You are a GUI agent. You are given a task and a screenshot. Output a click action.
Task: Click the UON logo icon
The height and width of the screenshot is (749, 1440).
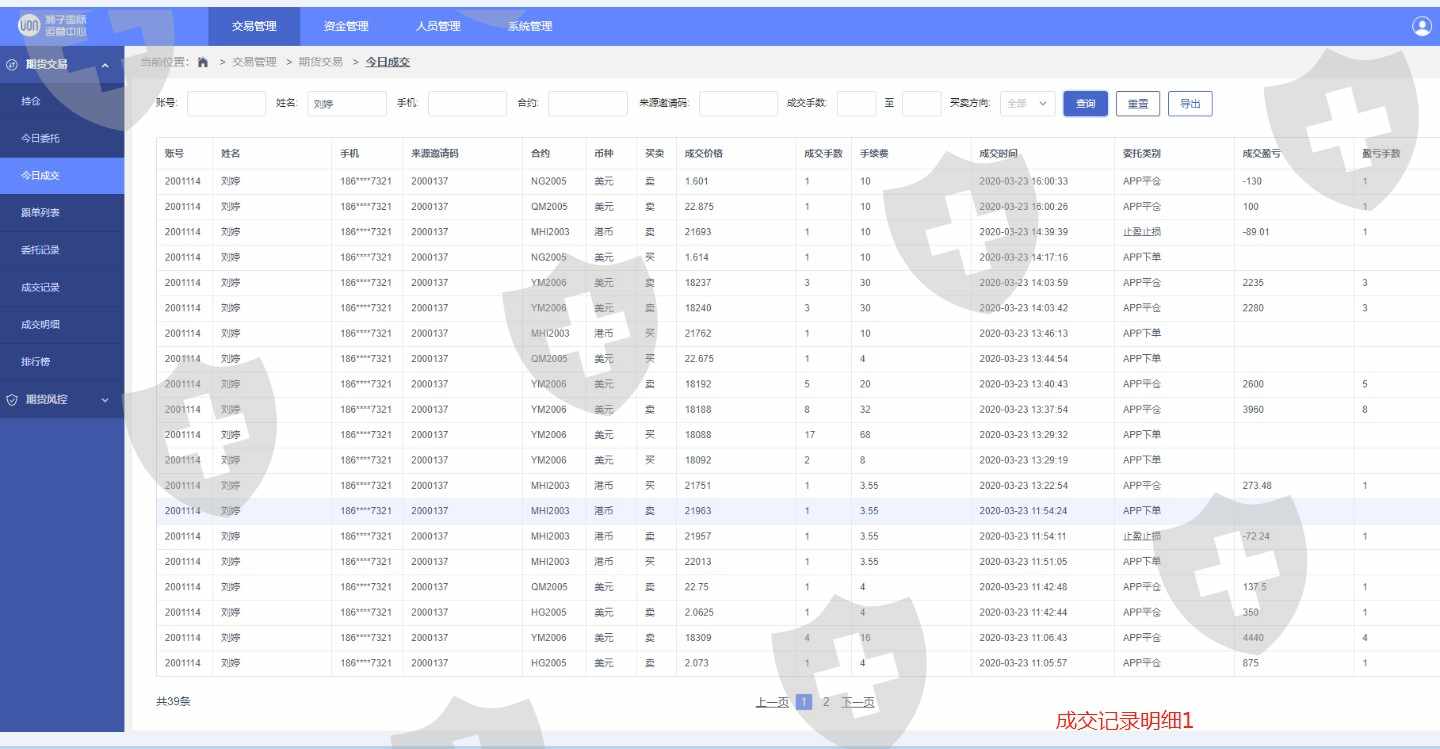(29, 26)
